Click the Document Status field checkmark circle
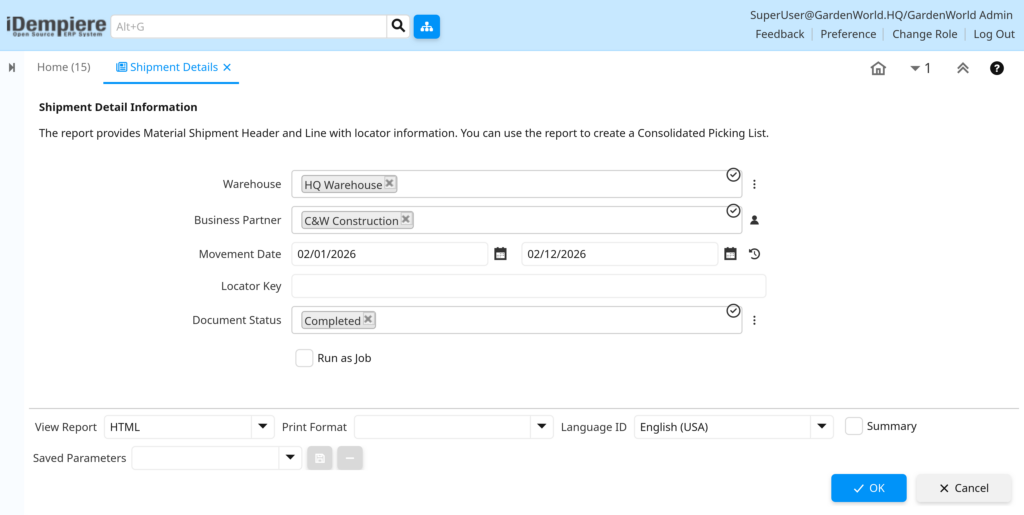Image resolution: width=1024 pixels, height=515 pixels. click(733, 311)
